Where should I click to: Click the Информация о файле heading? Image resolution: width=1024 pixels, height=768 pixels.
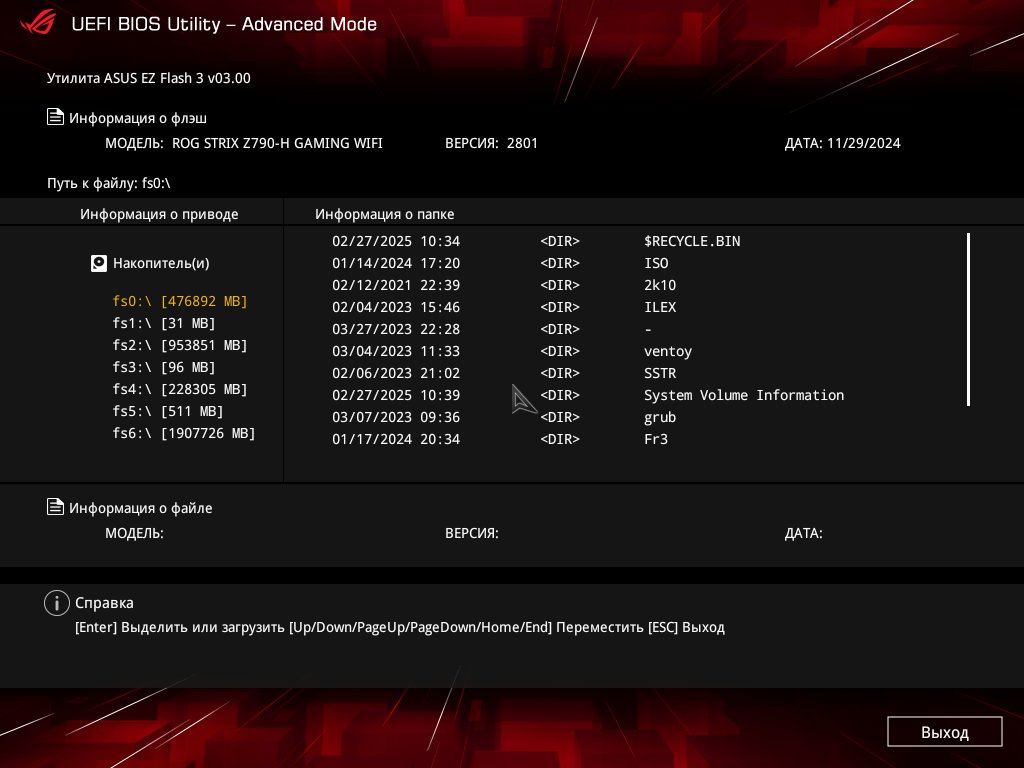[x=140, y=508]
